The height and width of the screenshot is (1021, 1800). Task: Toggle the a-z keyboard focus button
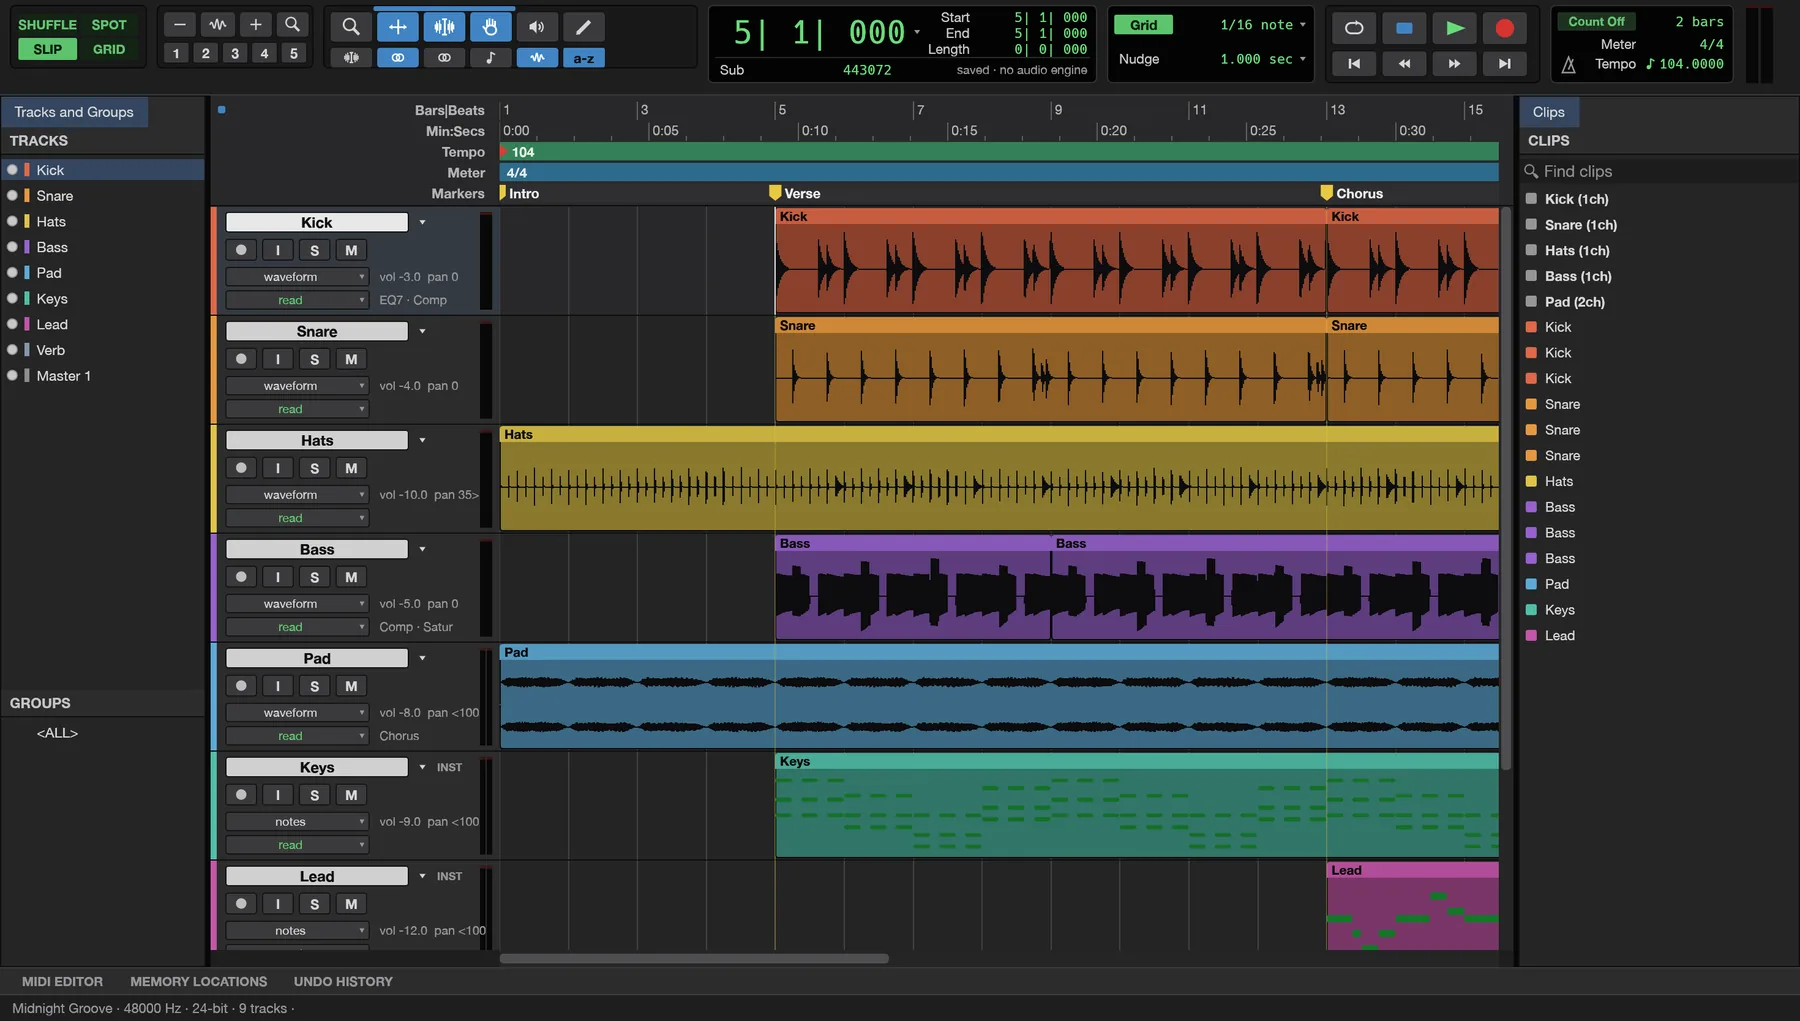pyautogui.click(x=584, y=58)
